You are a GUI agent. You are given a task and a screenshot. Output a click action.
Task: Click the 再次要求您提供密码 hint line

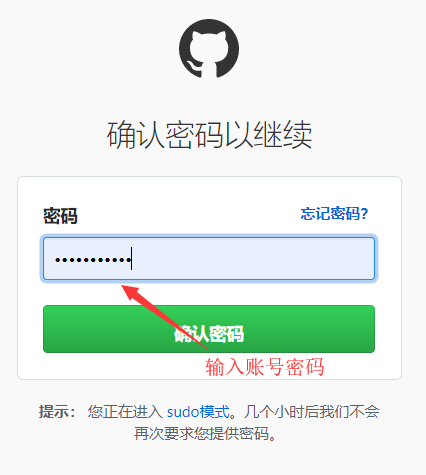(x=205, y=433)
